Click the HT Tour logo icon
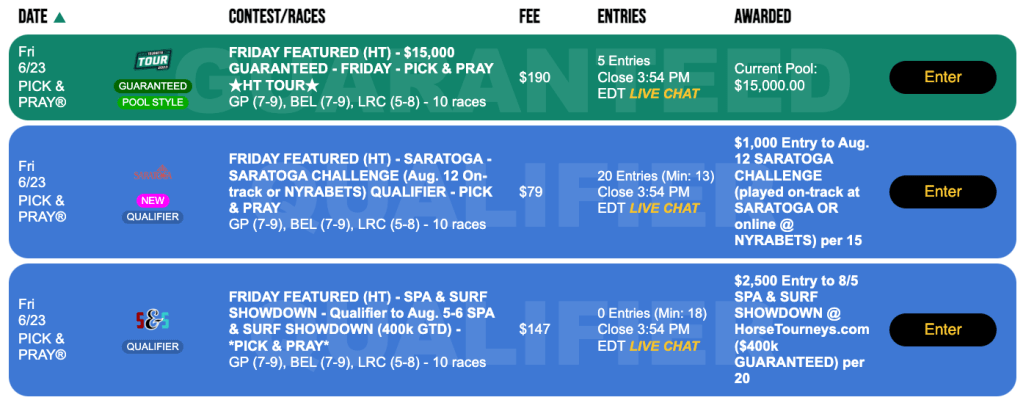The height and width of the screenshot is (400, 1023). pos(153,62)
